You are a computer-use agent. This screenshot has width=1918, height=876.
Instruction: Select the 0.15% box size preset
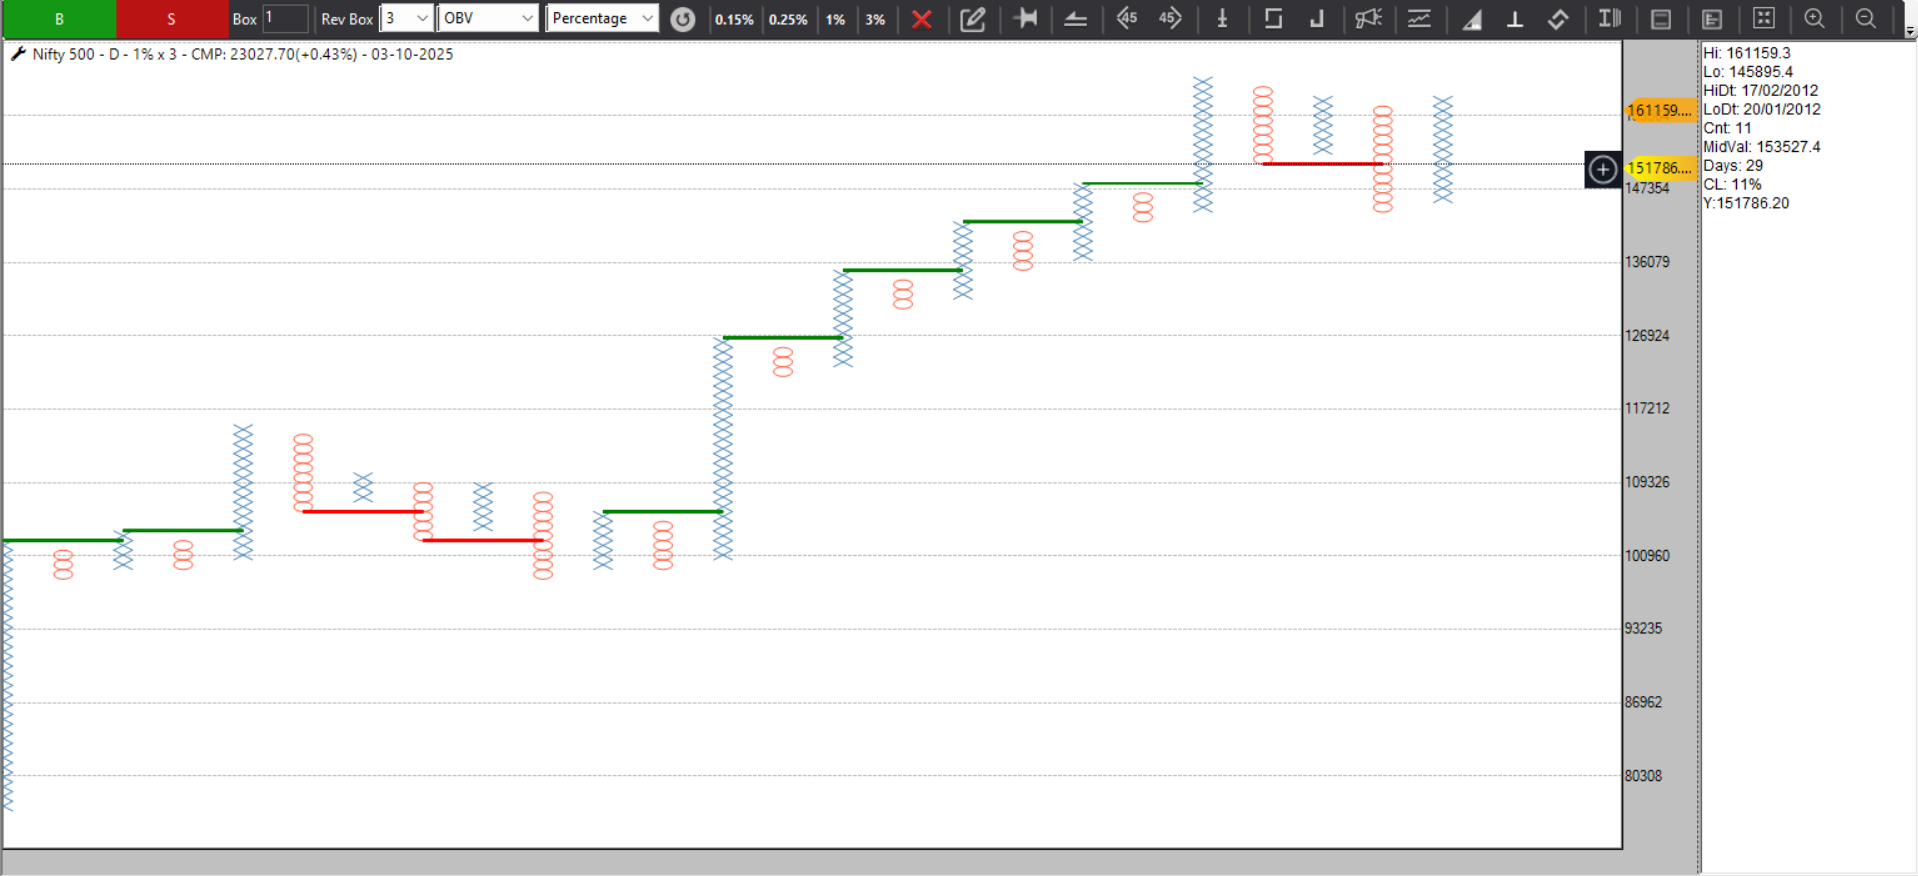[x=734, y=19]
